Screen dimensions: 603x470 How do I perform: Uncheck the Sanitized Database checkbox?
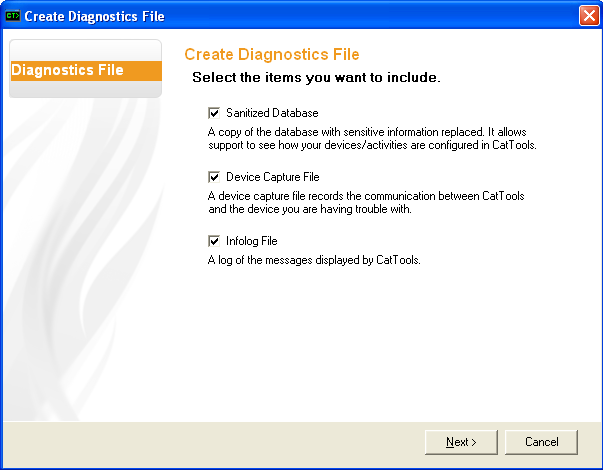(214, 113)
